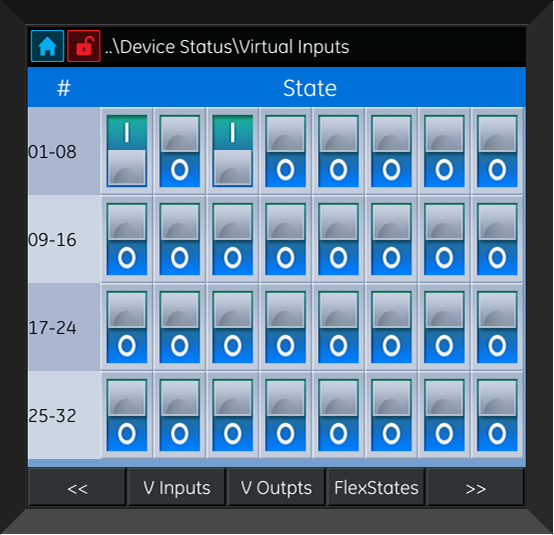Enable virtual input 23 switch
The height and width of the screenshot is (535, 554).
[x=444, y=327]
